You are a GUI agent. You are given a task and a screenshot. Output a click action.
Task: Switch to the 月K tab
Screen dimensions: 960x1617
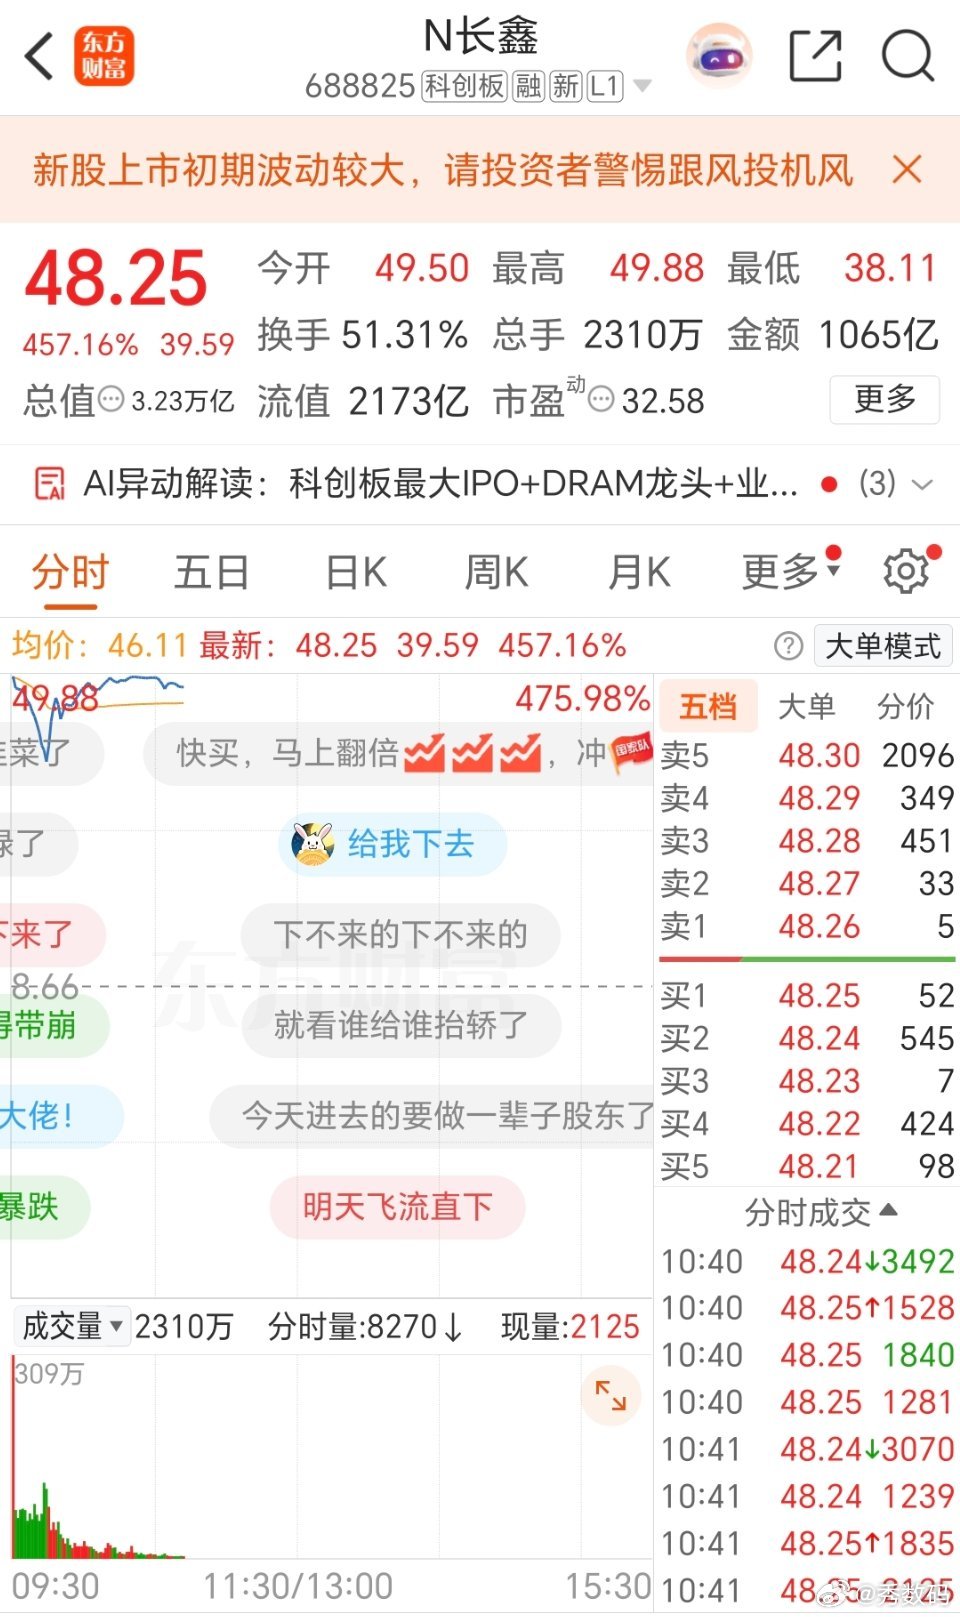(639, 573)
